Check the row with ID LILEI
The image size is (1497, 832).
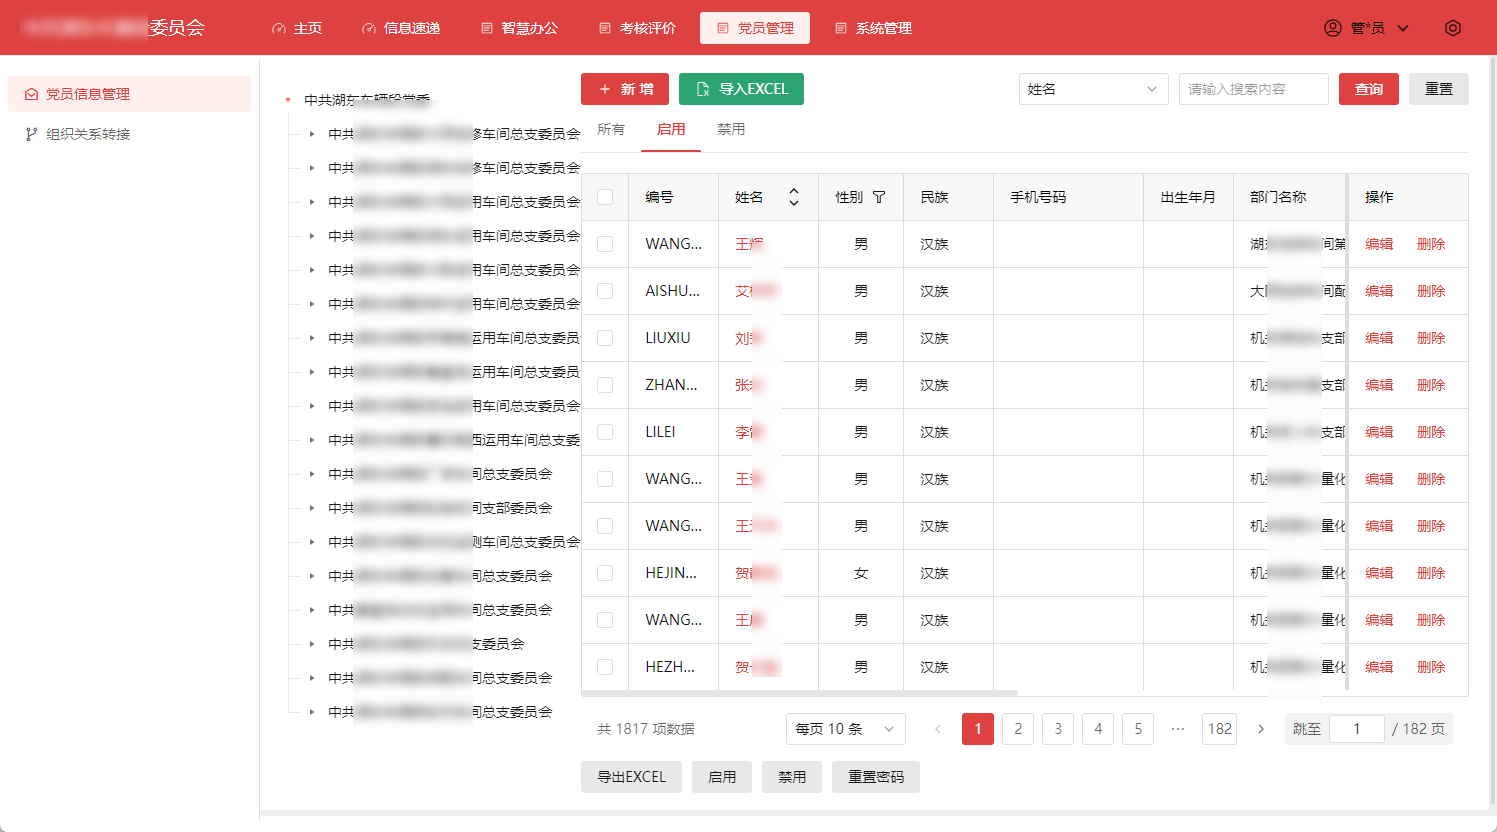pos(605,432)
